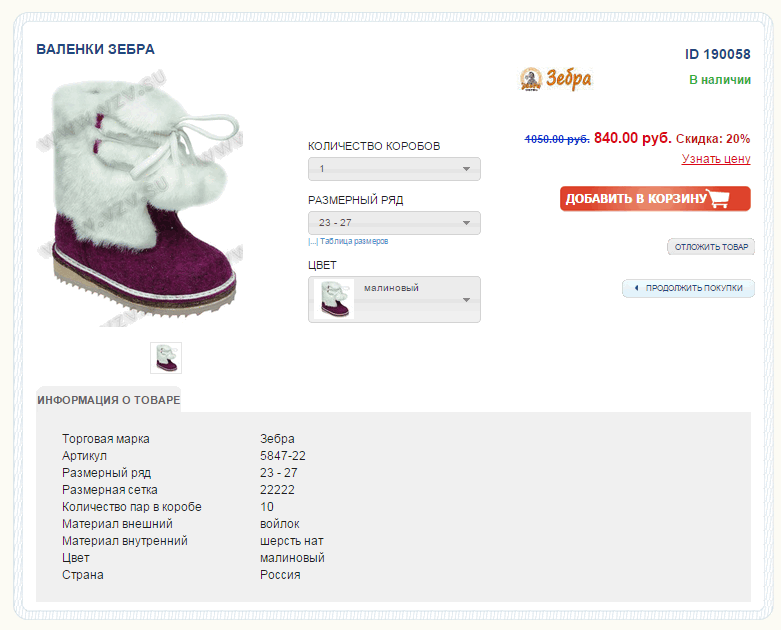Click the Продолжить покупки button
Image resolution: width=781 pixels, height=630 pixels.
[688, 289]
